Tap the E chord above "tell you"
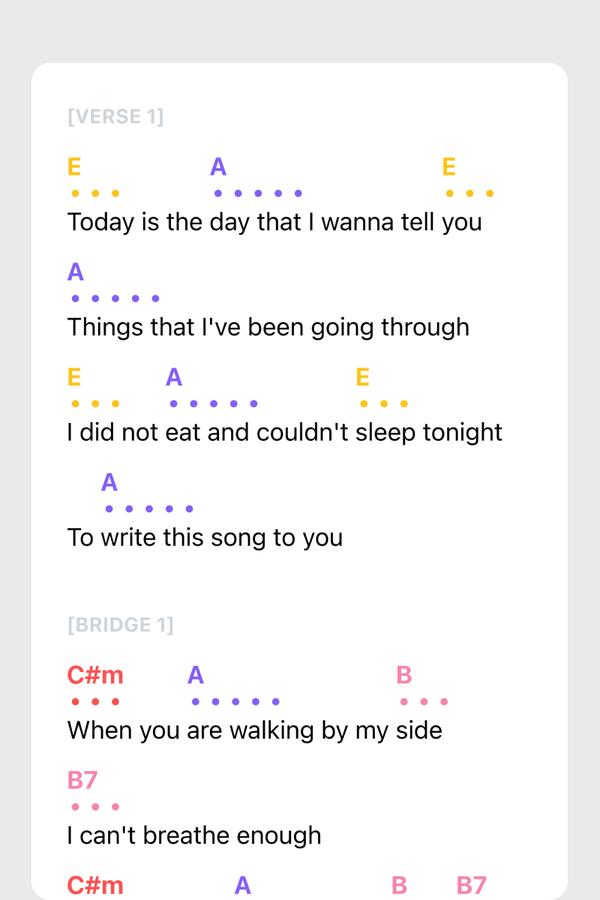The image size is (600, 900). pyautogui.click(x=449, y=167)
